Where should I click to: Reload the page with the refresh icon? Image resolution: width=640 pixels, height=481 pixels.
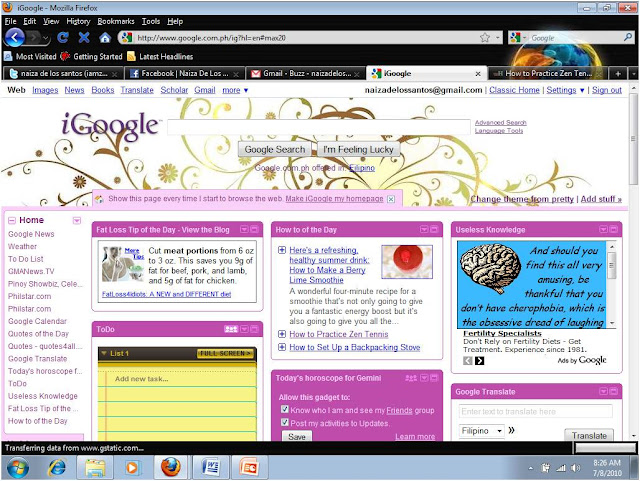(x=63, y=38)
